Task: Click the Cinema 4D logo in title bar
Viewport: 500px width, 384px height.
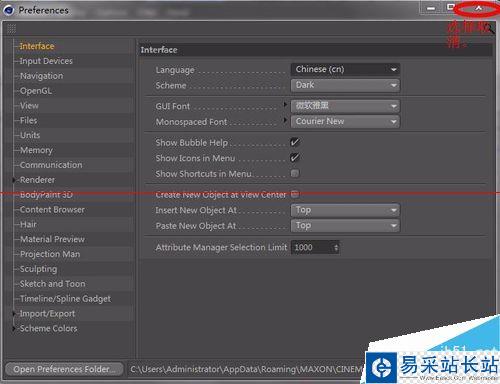Action: click(8, 10)
